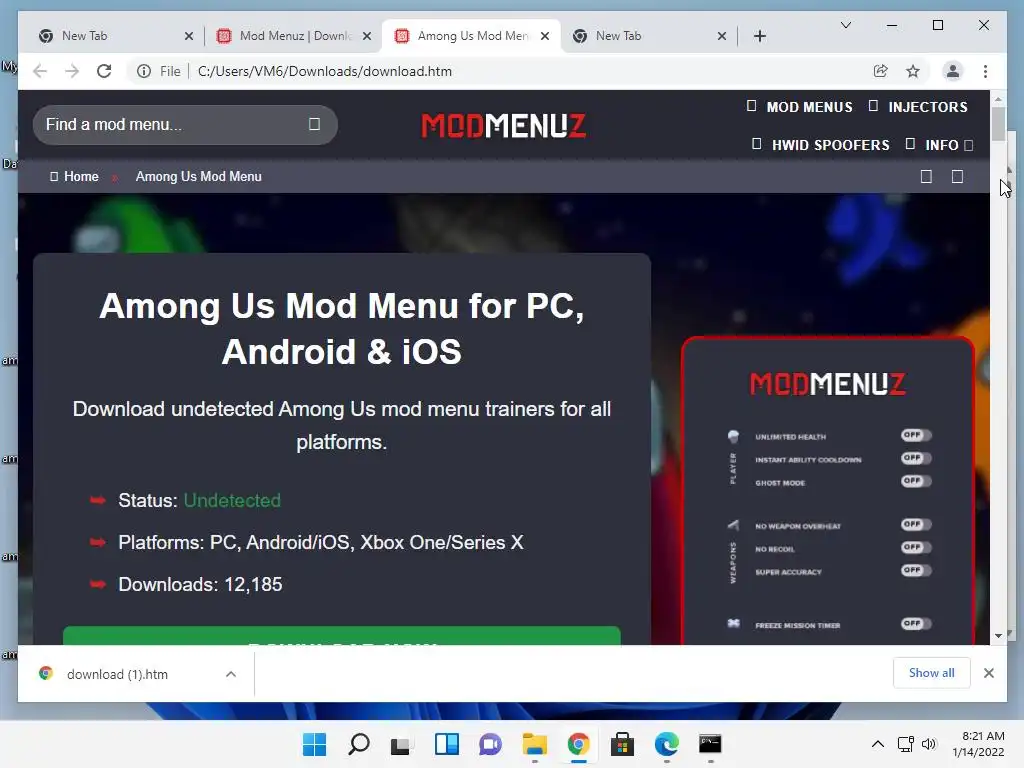The image size is (1024, 768).
Task: Expand the download (1).htm options chevron
Action: point(231,674)
